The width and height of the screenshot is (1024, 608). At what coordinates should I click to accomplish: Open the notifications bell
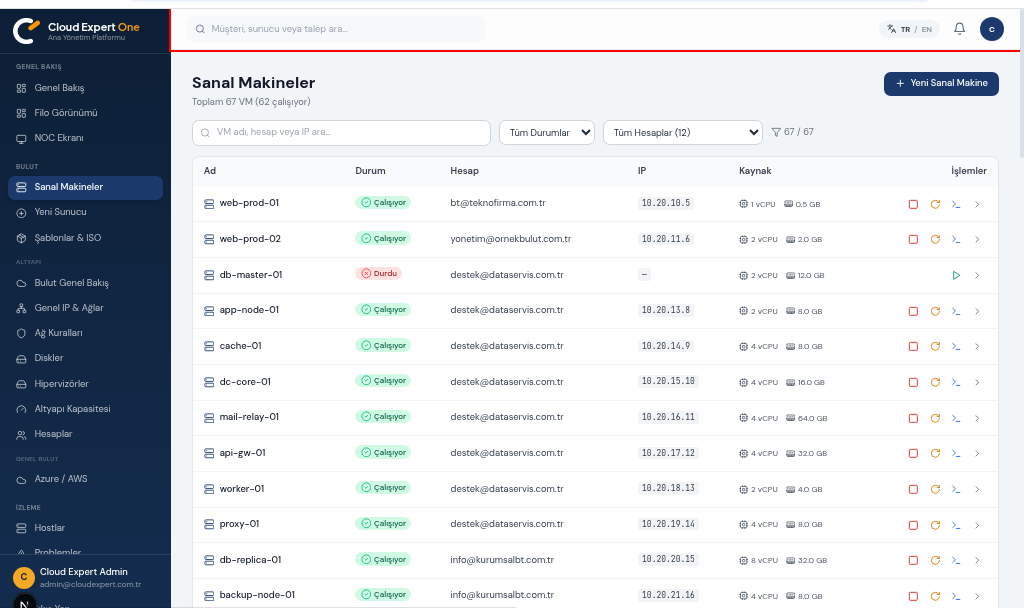(x=959, y=29)
